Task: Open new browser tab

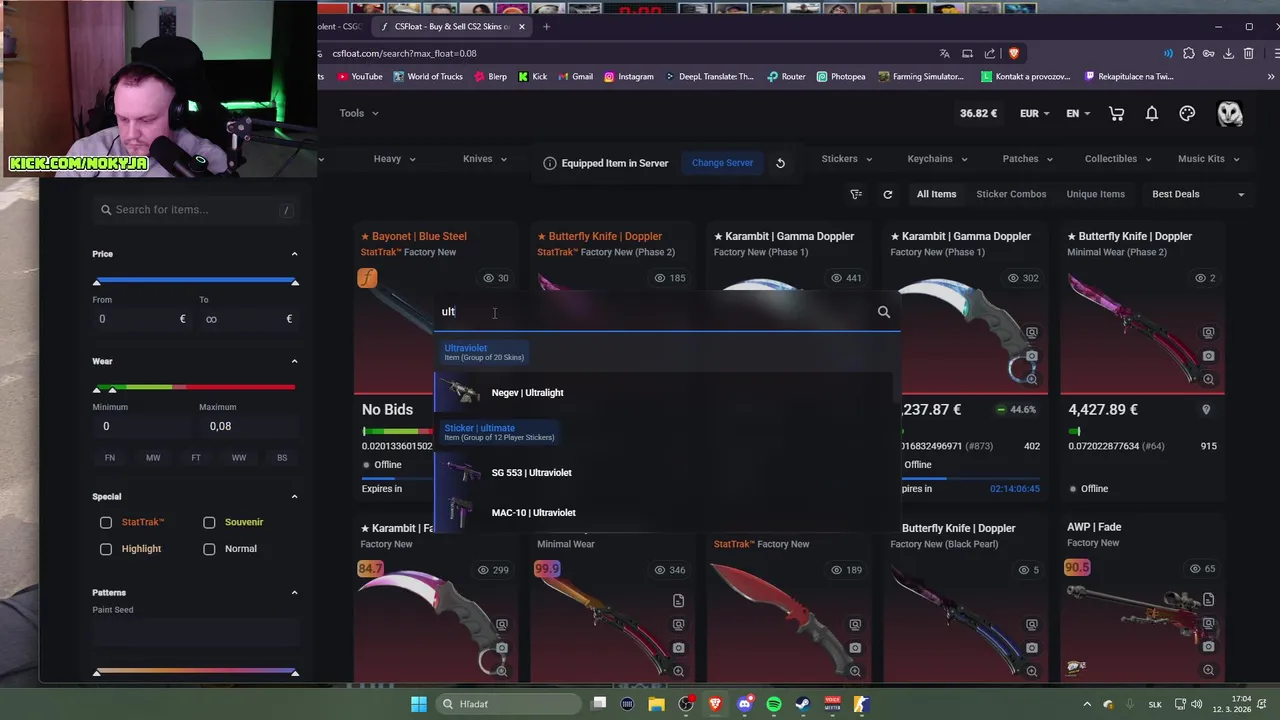Action: (546, 26)
